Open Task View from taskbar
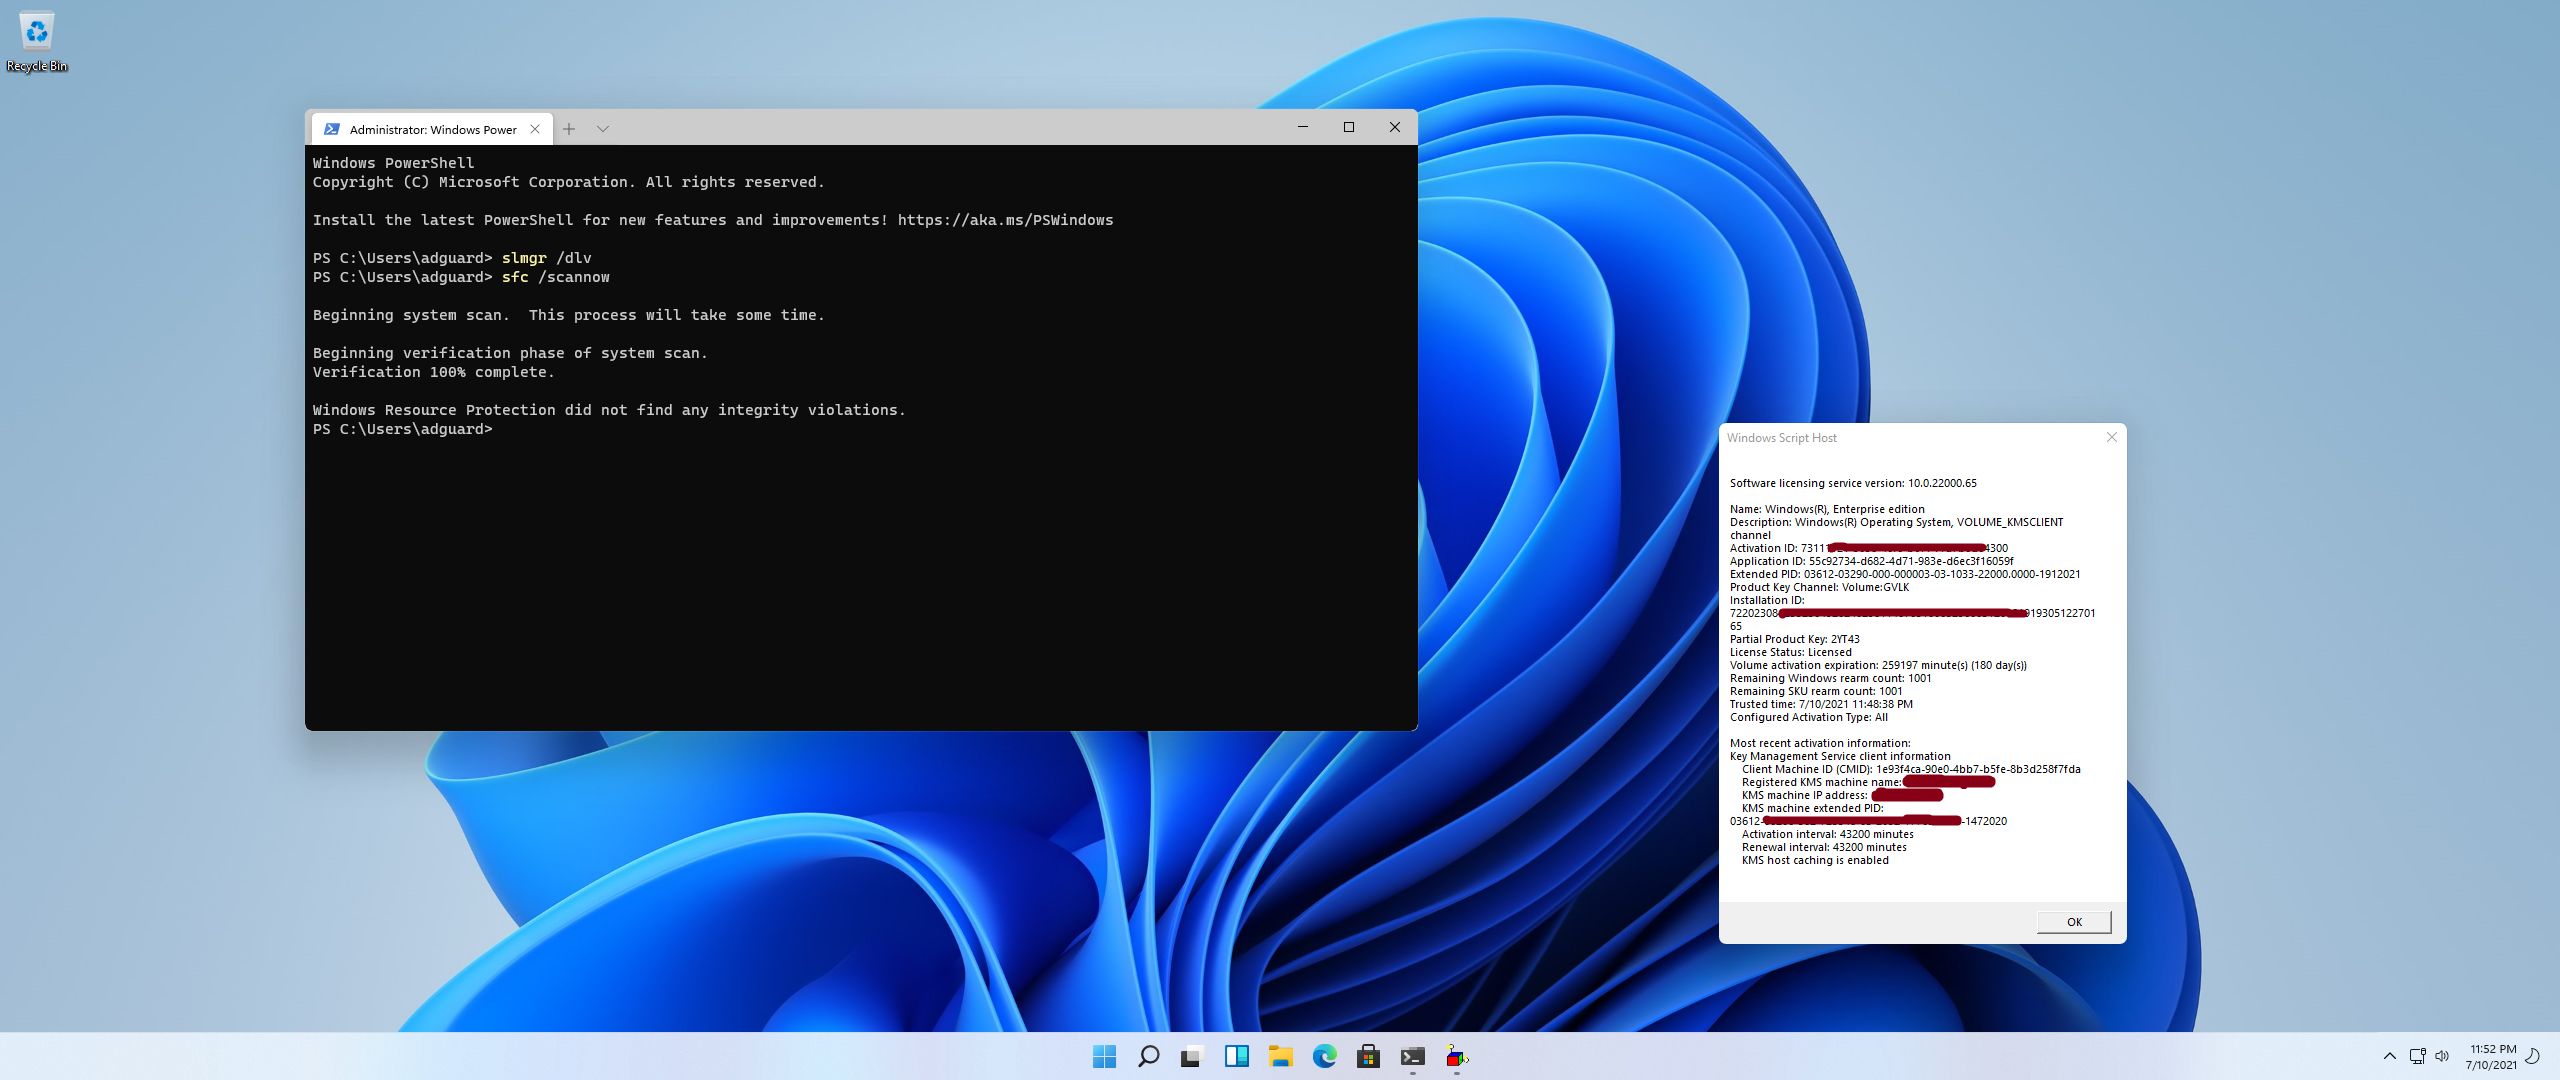Image resolution: width=2560 pixels, height=1080 pixels. pos(1191,1056)
